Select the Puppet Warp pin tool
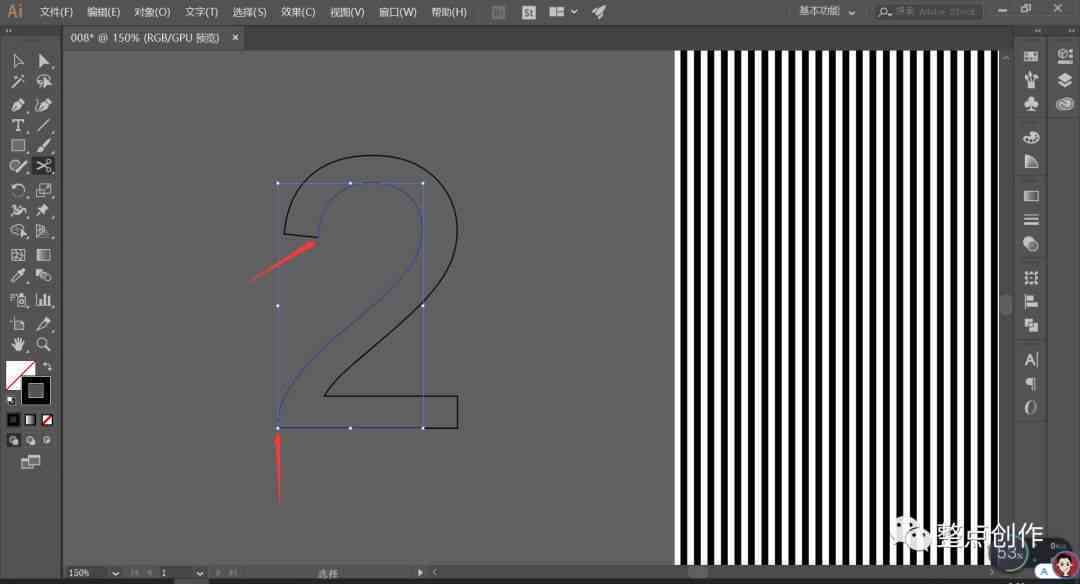The width and height of the screenshot is (1080, 584). (43, 210)
